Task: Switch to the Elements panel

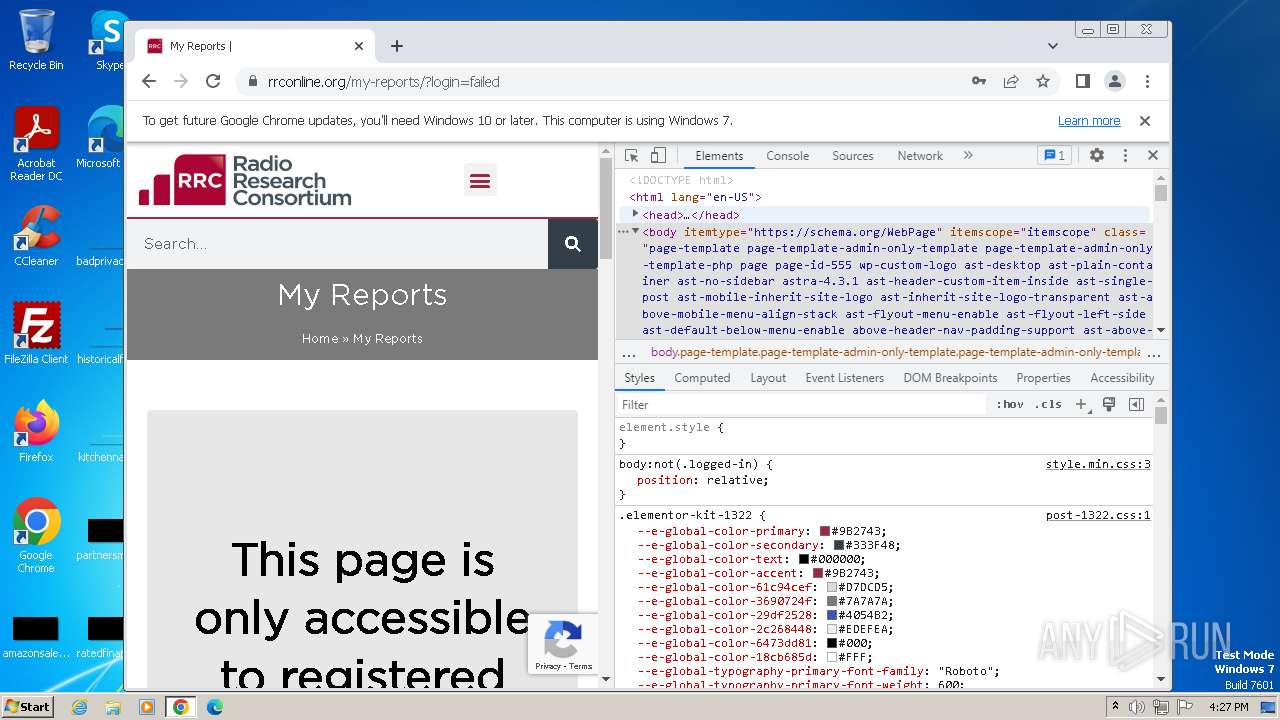Action: point(719,156)
